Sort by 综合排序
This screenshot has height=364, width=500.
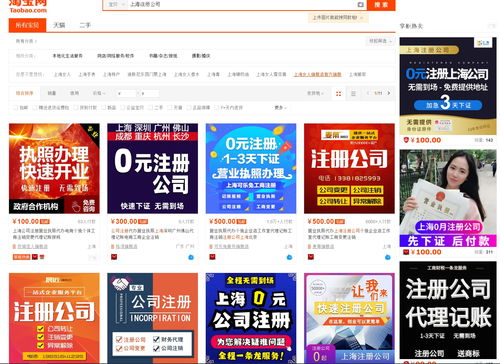(24, 93)
